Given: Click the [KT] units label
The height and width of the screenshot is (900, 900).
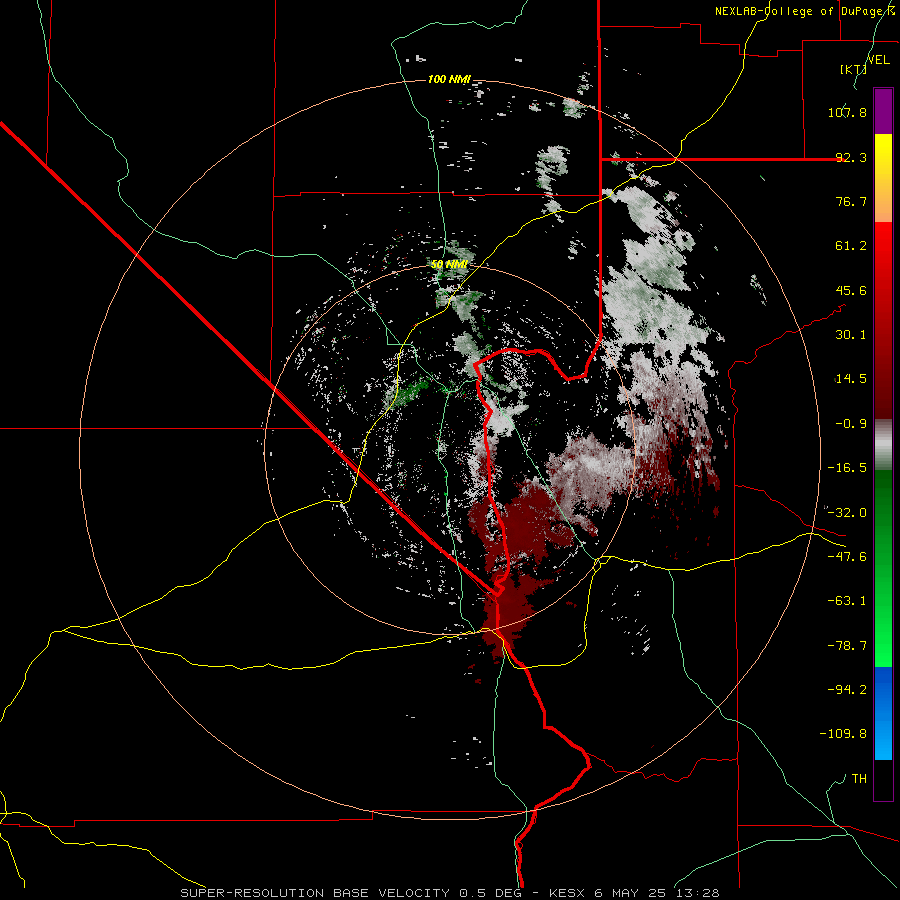Looking at the screenshot, I should point(853,69).
